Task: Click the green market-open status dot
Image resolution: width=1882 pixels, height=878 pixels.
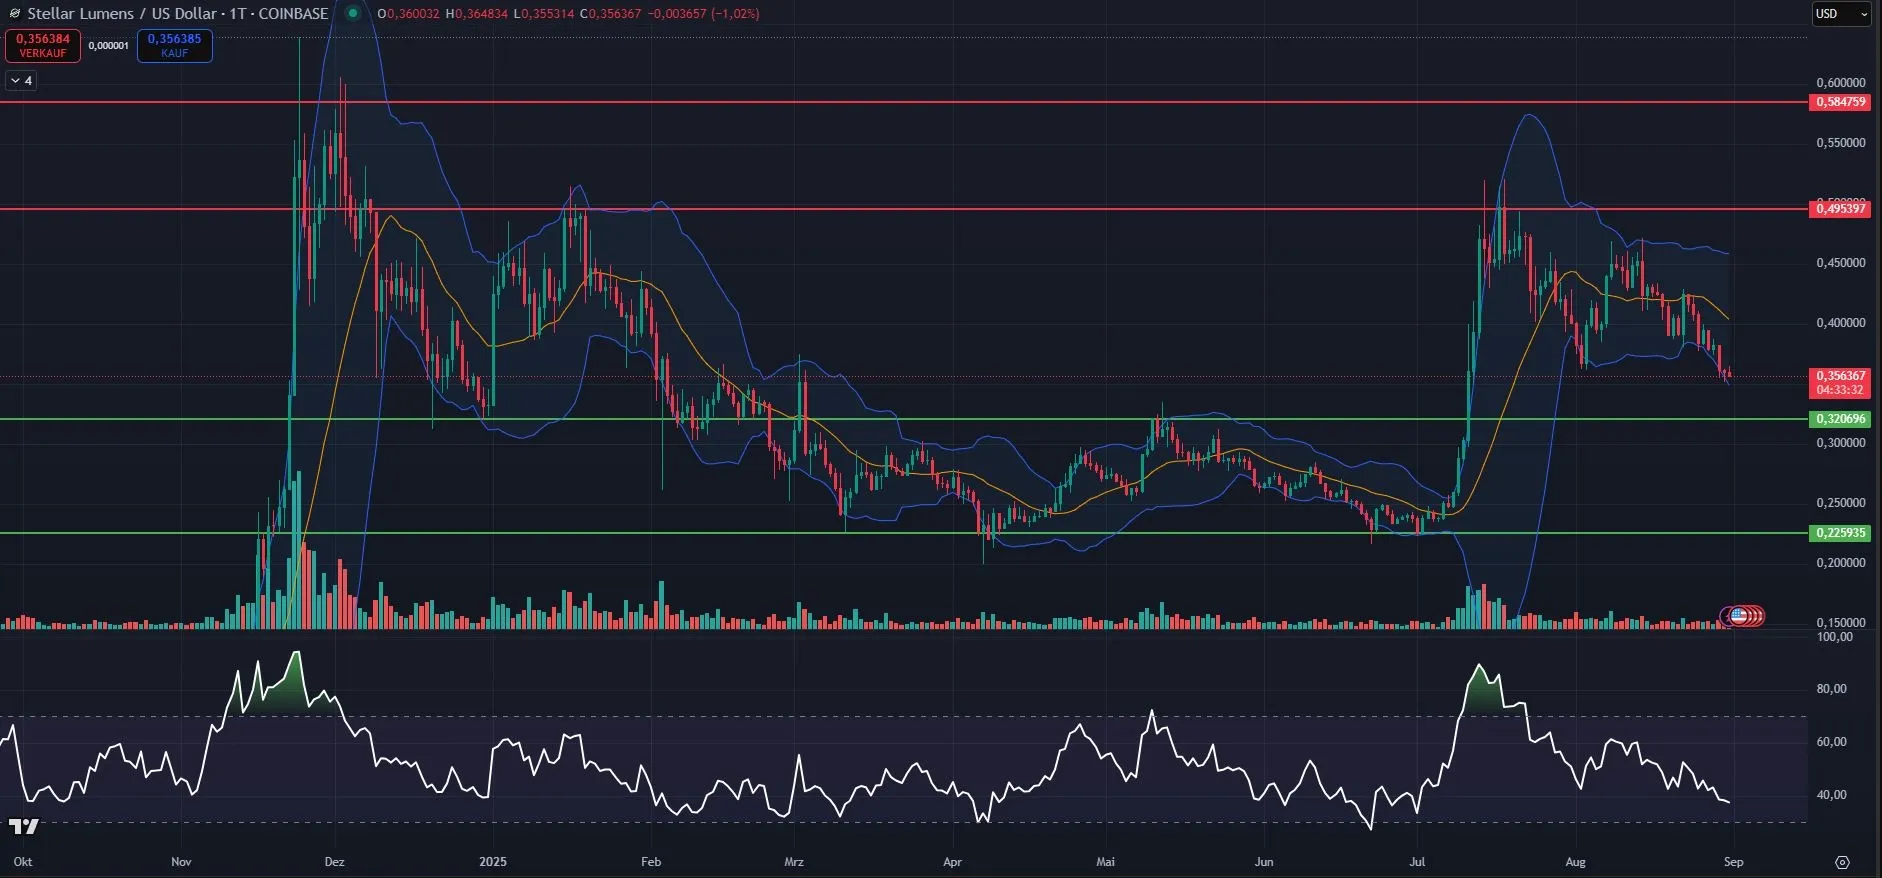Action: point(352,14)
